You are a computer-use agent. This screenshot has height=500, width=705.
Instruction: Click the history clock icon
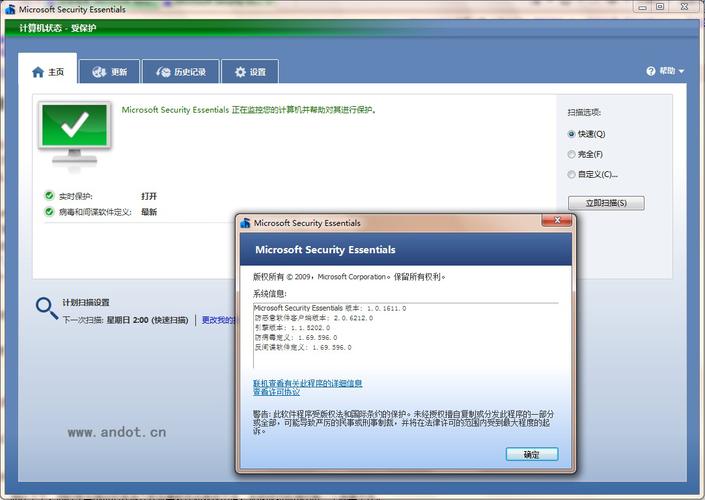[163, 72]
